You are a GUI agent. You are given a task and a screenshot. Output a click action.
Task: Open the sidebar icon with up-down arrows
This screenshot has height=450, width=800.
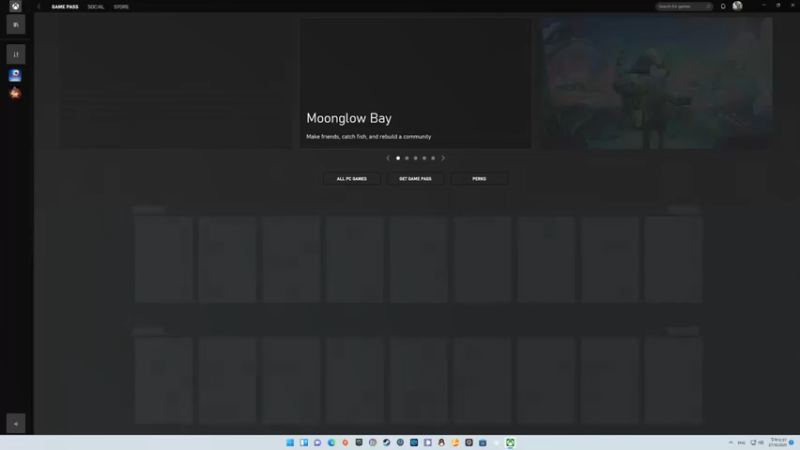pyautogui.click(x=16, y=54)
